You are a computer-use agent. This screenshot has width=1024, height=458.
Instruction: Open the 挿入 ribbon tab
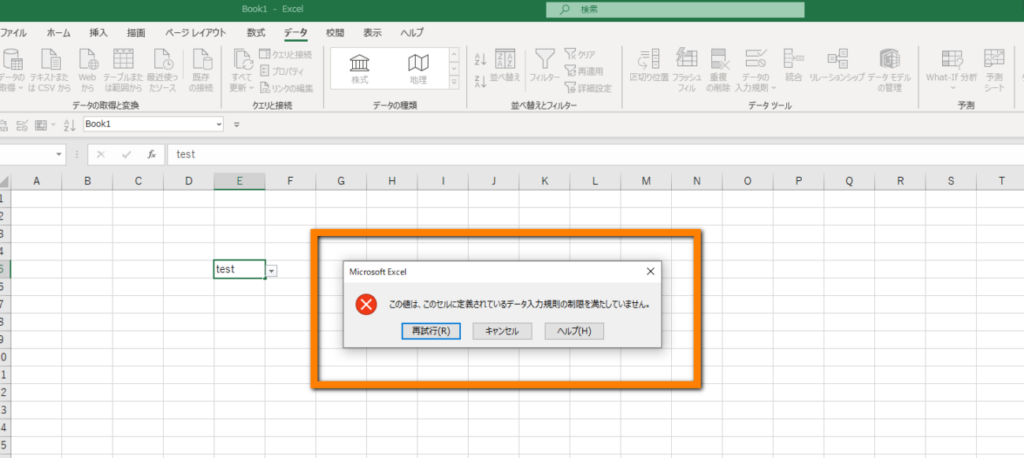point(99,33)
